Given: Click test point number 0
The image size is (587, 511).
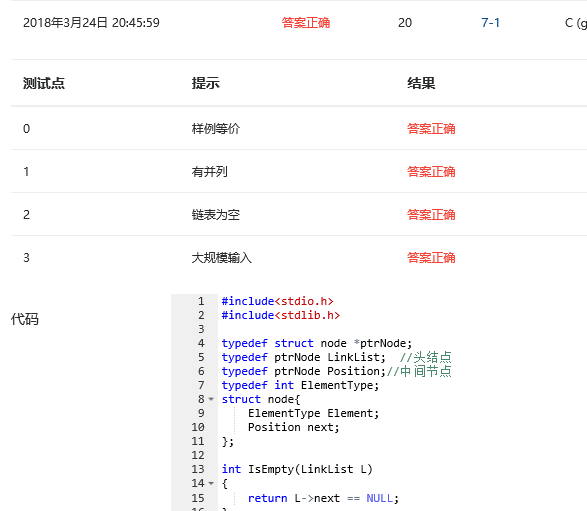Looking at the screenshot, I should pos(26,129).
